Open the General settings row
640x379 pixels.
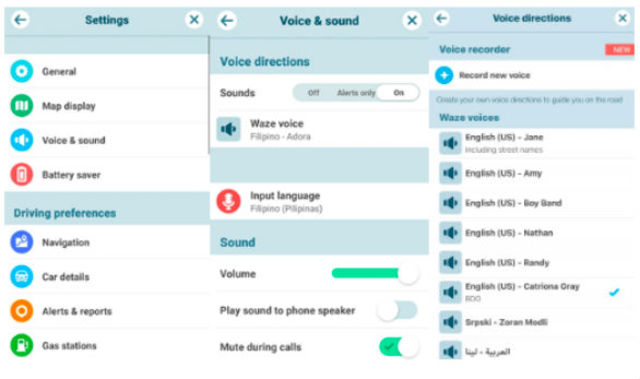click(107, 71)
